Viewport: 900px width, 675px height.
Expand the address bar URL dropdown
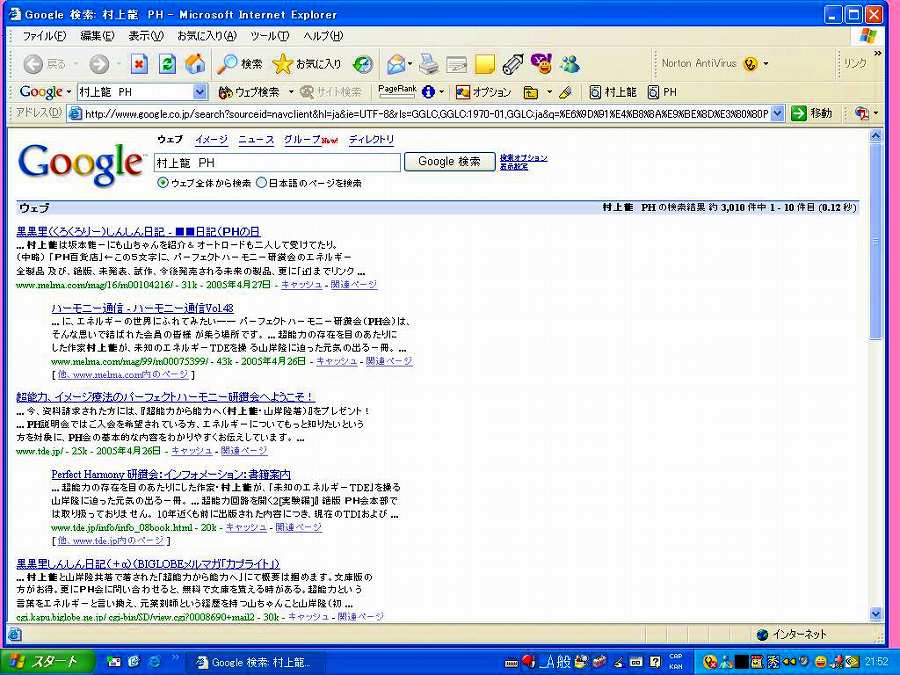tap(777, 114)
